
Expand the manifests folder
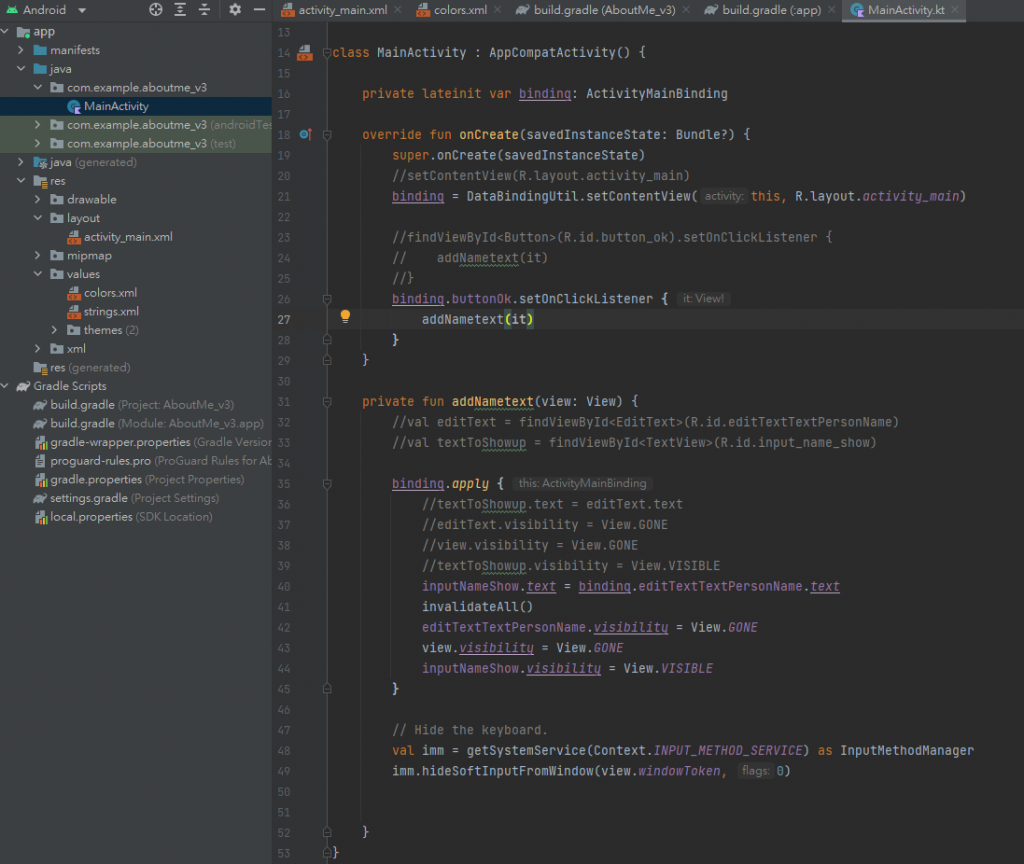click(21, 50)
